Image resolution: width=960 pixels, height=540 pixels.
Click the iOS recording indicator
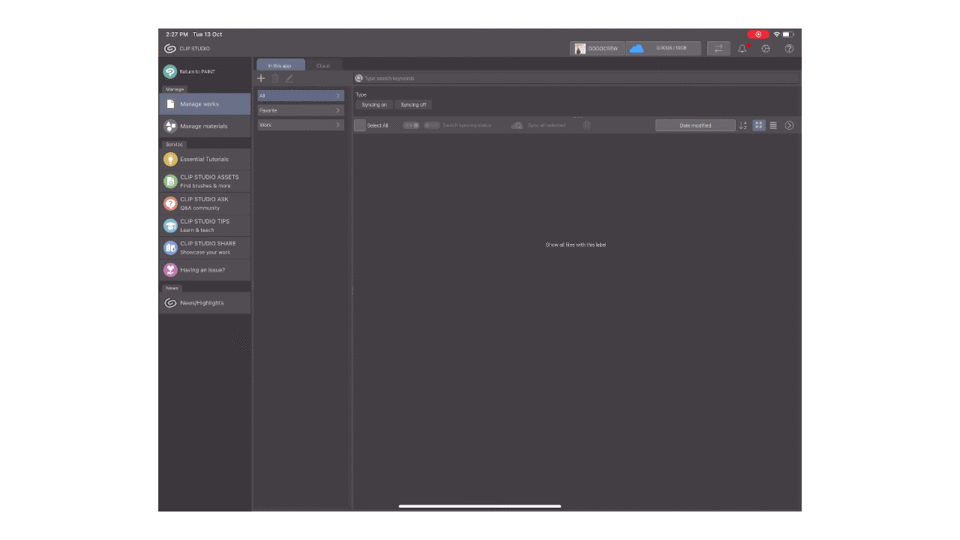click(758, 34)
